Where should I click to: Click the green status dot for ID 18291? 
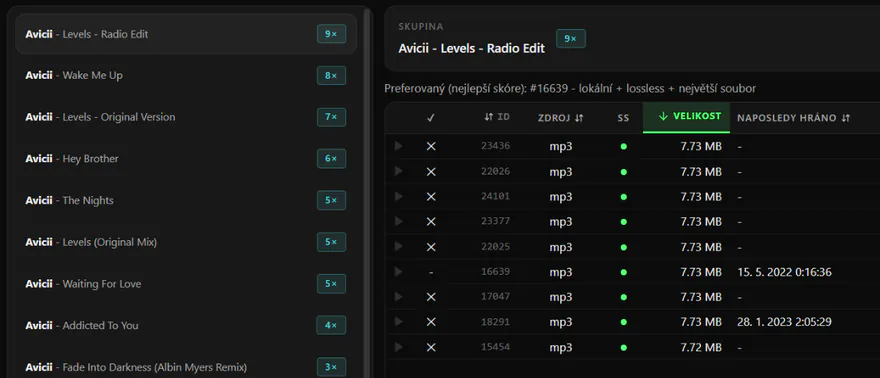coord(623,322)
